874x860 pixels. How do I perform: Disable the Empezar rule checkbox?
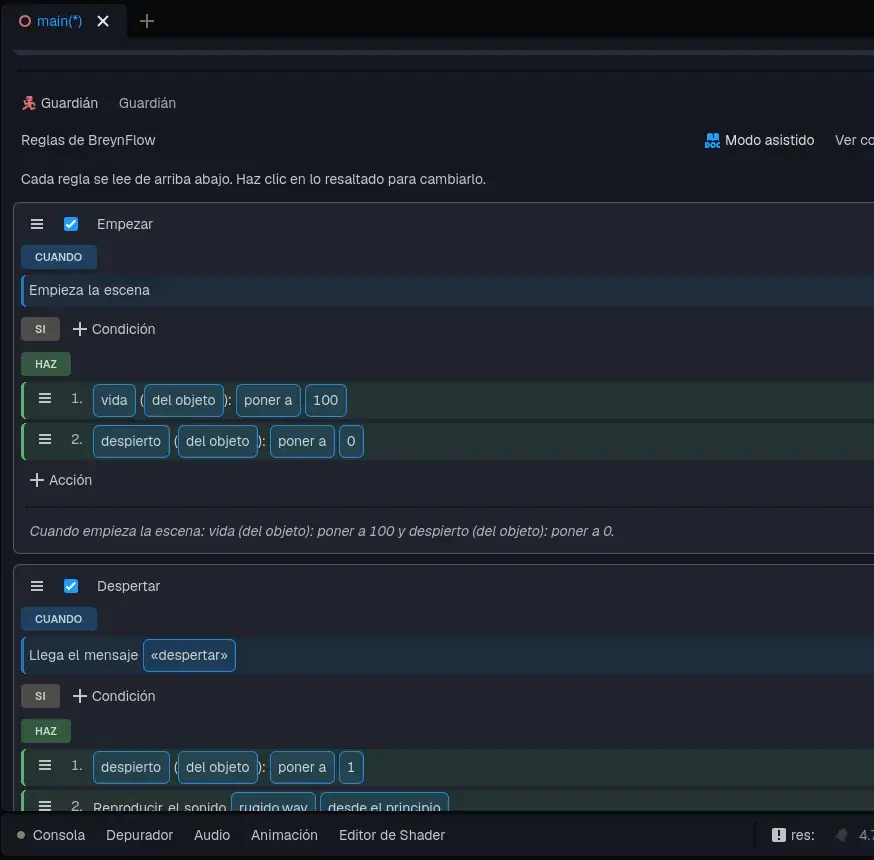click(71, 224)
